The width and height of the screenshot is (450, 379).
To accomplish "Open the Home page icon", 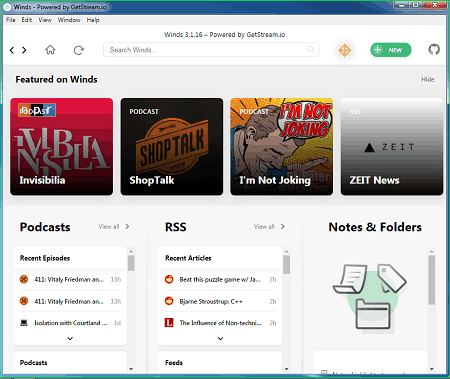I will click(50, 50).
